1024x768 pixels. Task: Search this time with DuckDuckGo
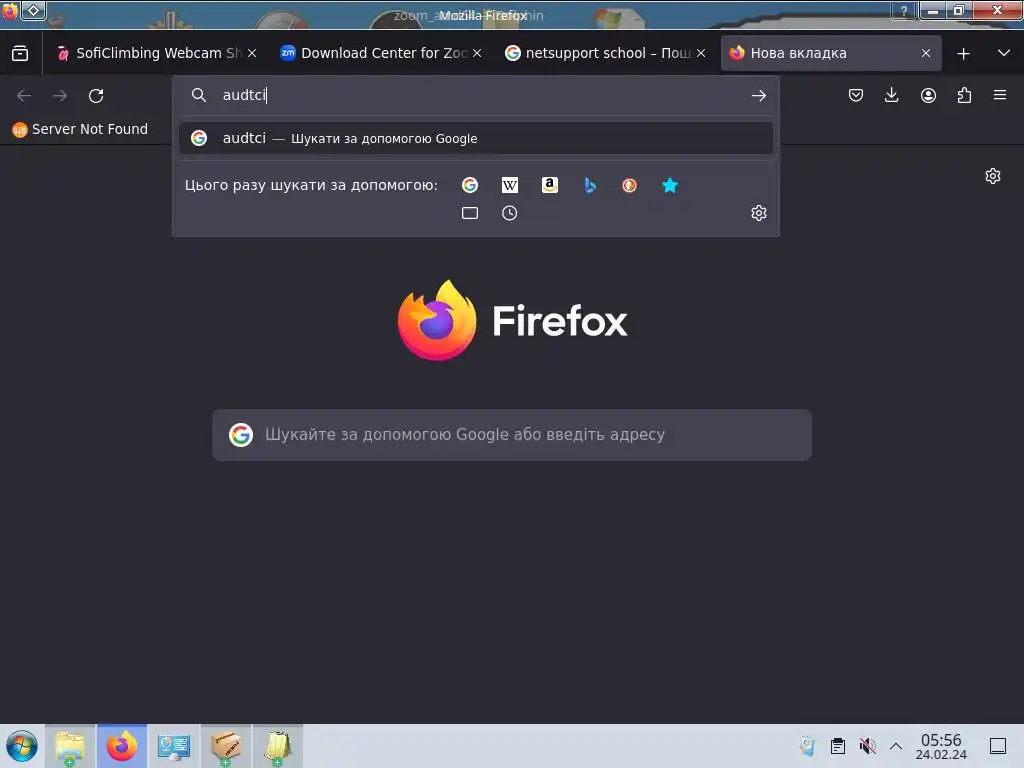point(630,185)
